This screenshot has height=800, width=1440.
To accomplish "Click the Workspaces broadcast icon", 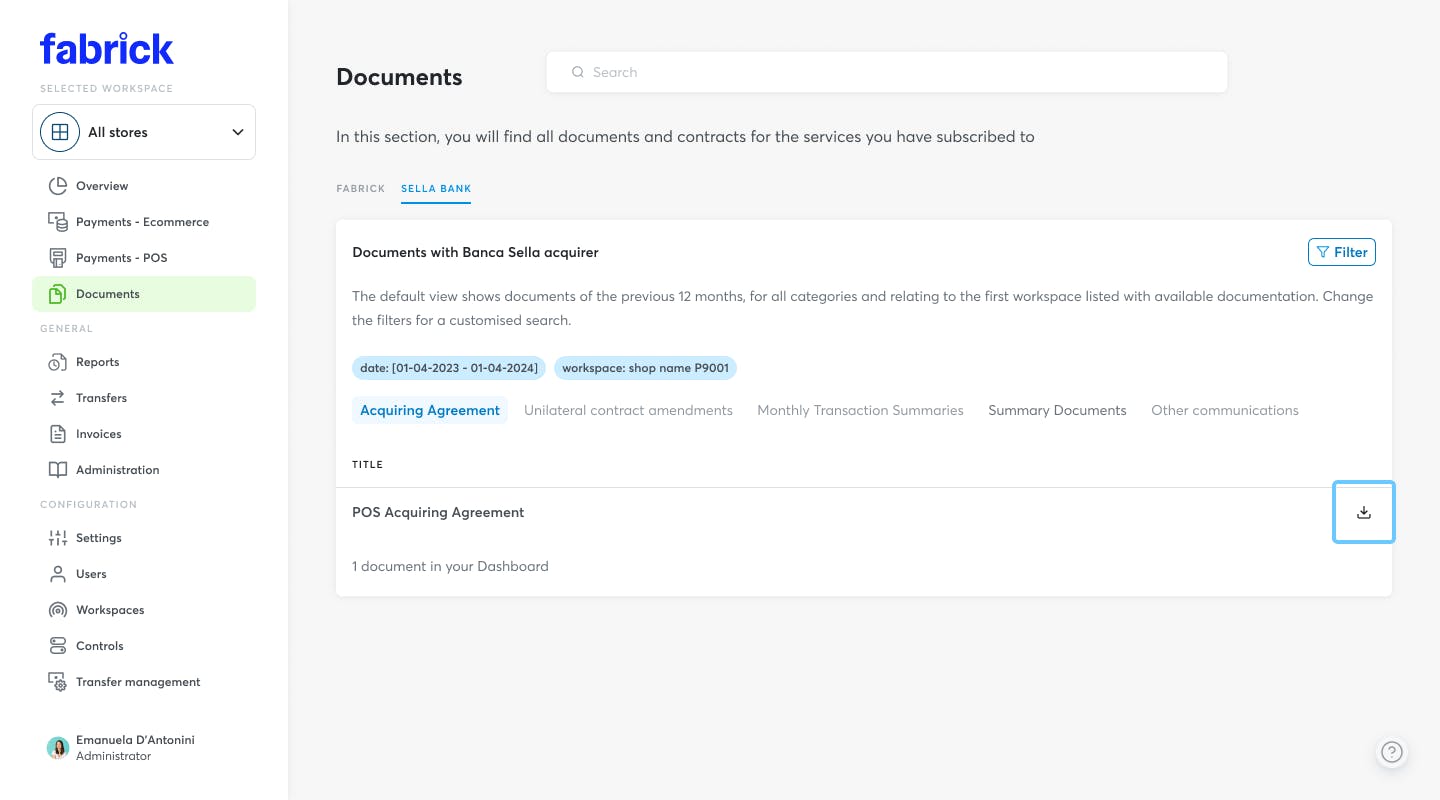I will (x=58, y=610).
